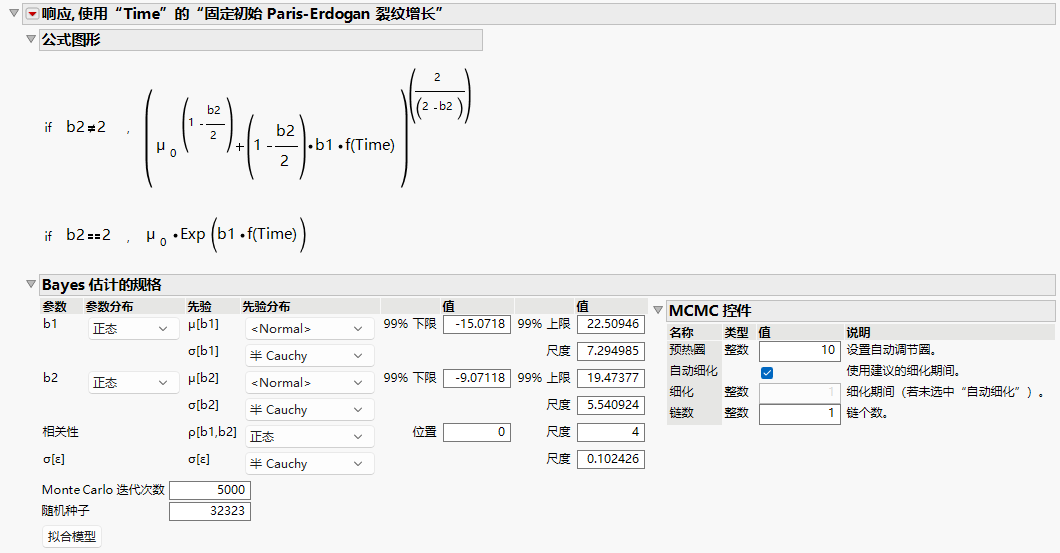Viewport: 1060px width, 553px height.
Task: Click the 参数分布 column header
Action: click(x=110, y=306)
